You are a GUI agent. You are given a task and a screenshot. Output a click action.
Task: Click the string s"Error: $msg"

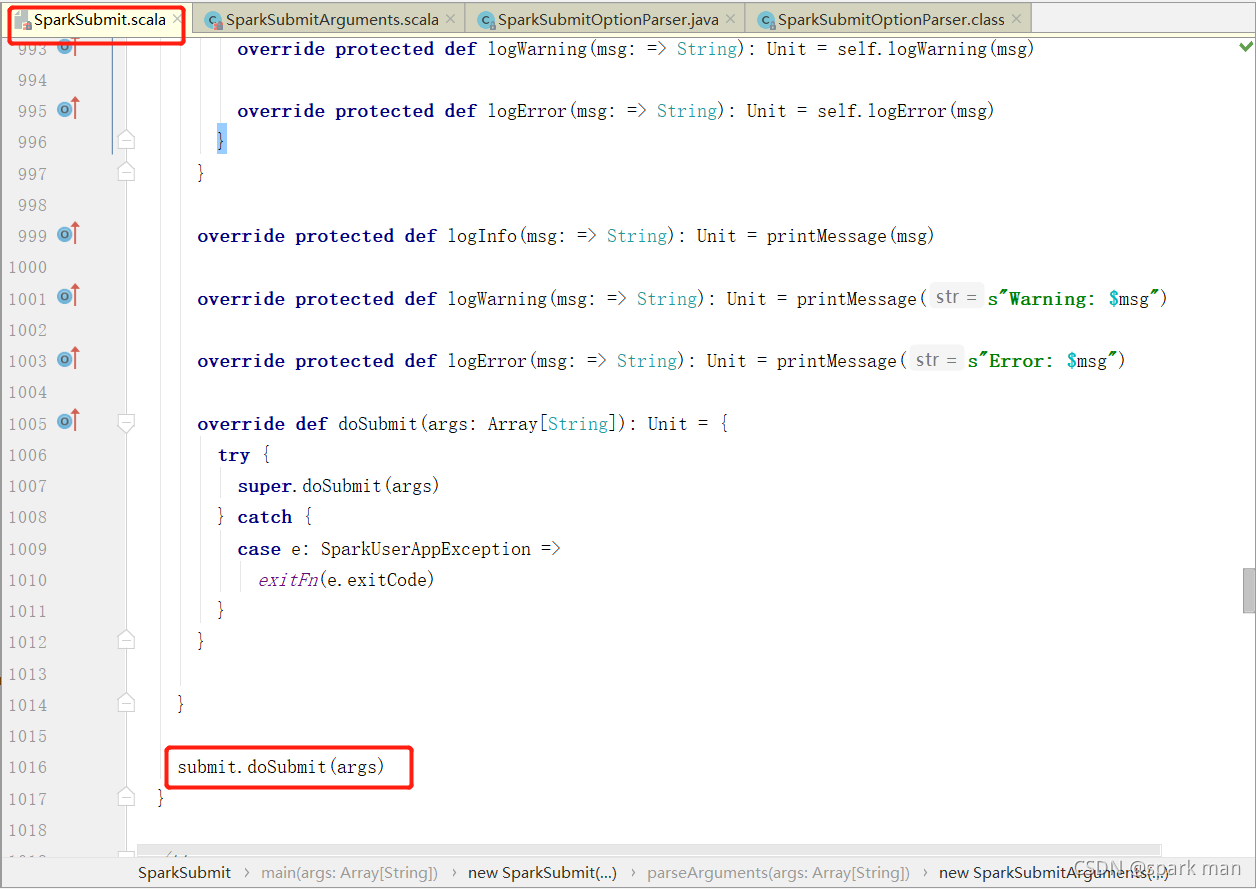pos(1043,361)
